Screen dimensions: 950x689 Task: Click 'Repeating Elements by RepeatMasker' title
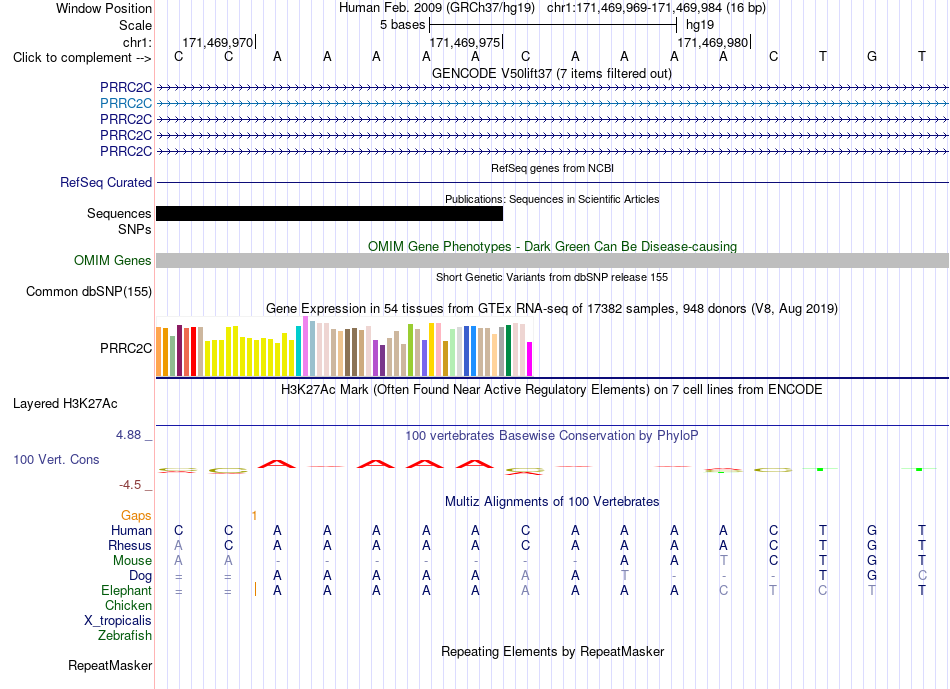click(552, 651)
